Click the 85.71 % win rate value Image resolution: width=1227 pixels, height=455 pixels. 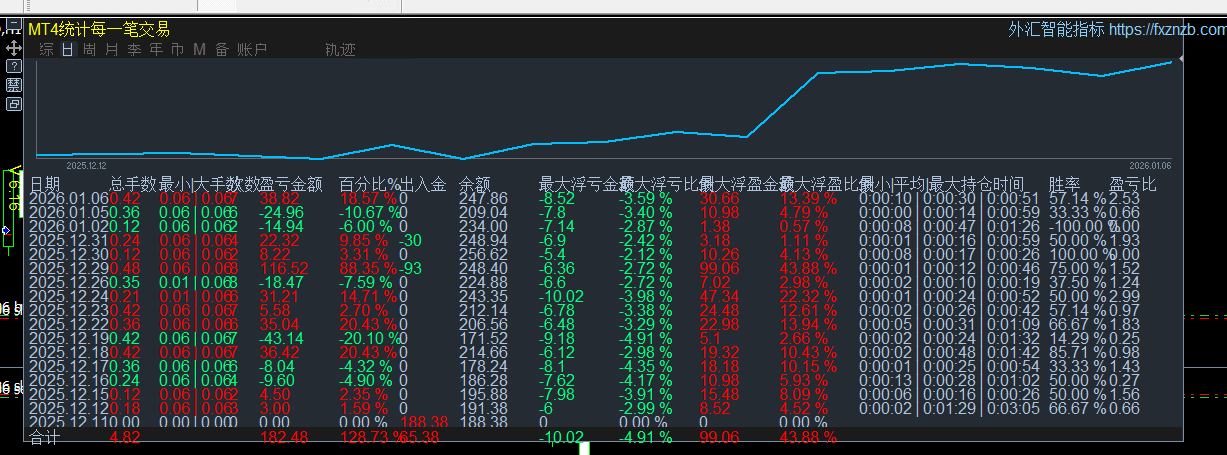(x=1078, y=353)
